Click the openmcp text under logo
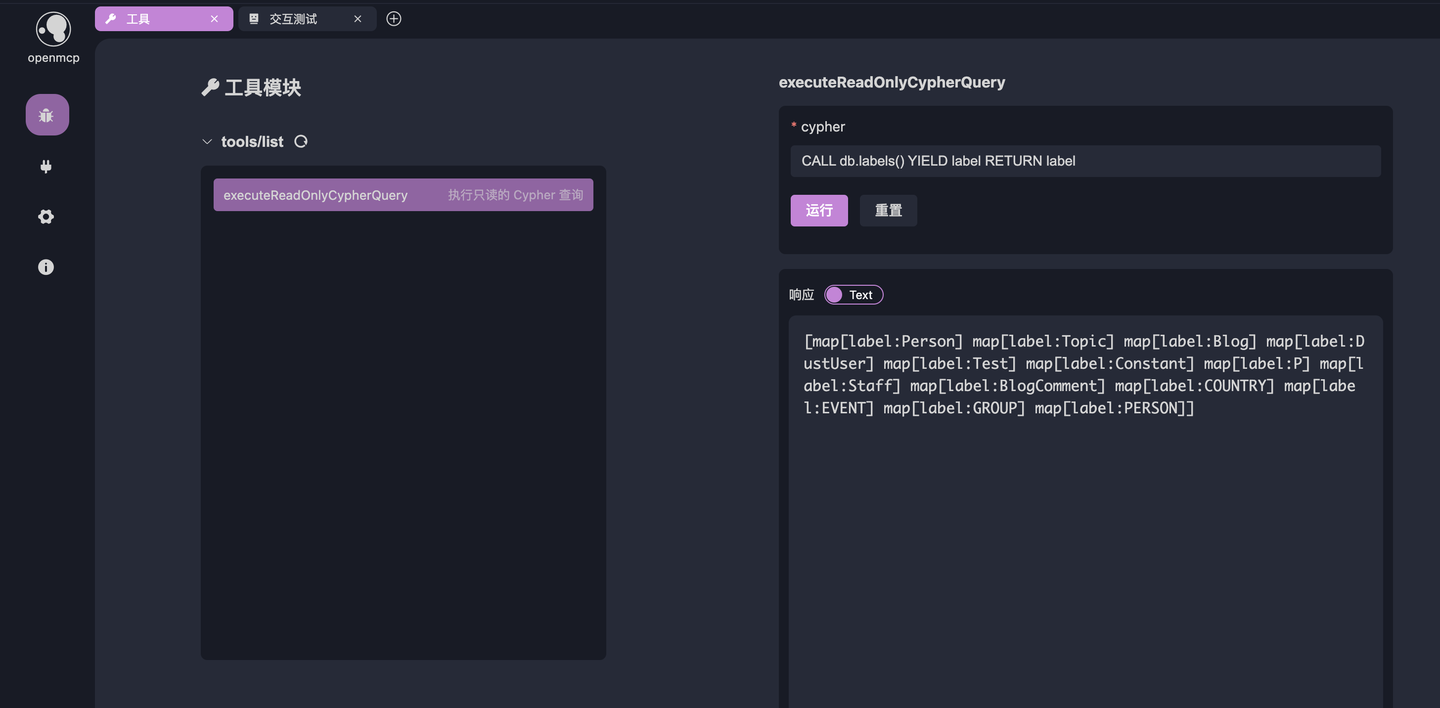 click(x=53, y=58)
